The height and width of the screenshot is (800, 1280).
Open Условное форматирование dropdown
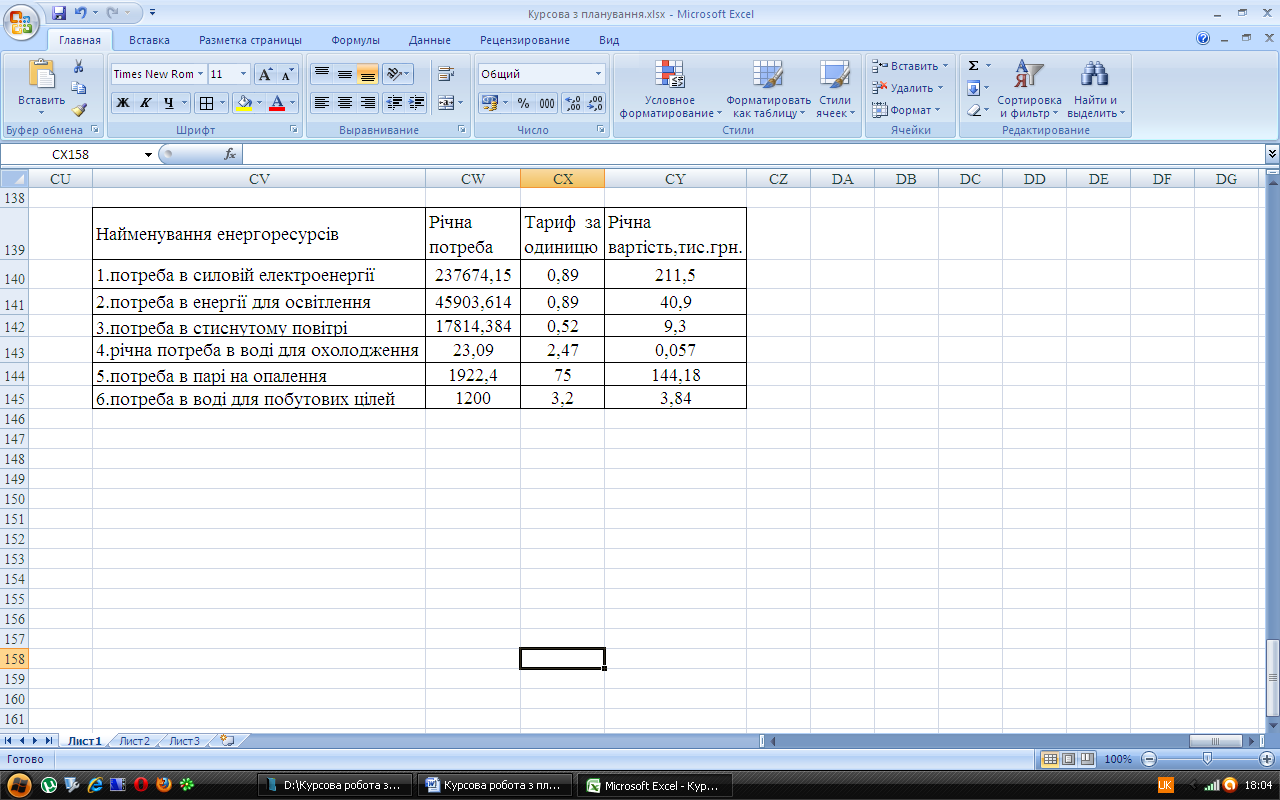(669, 89)
